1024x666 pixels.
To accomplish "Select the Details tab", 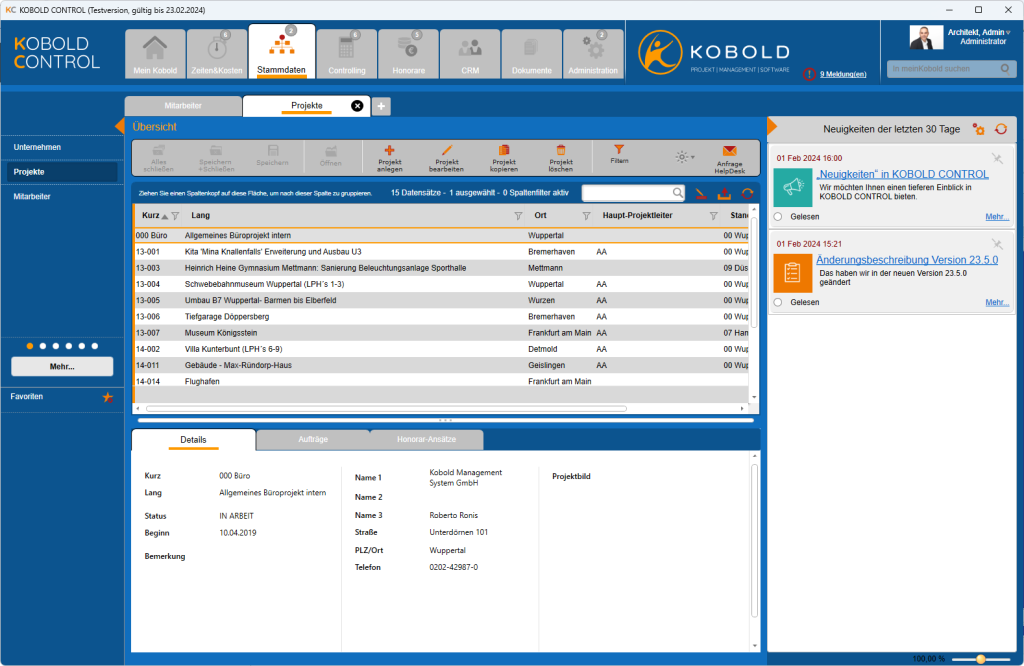I will 193,440.
